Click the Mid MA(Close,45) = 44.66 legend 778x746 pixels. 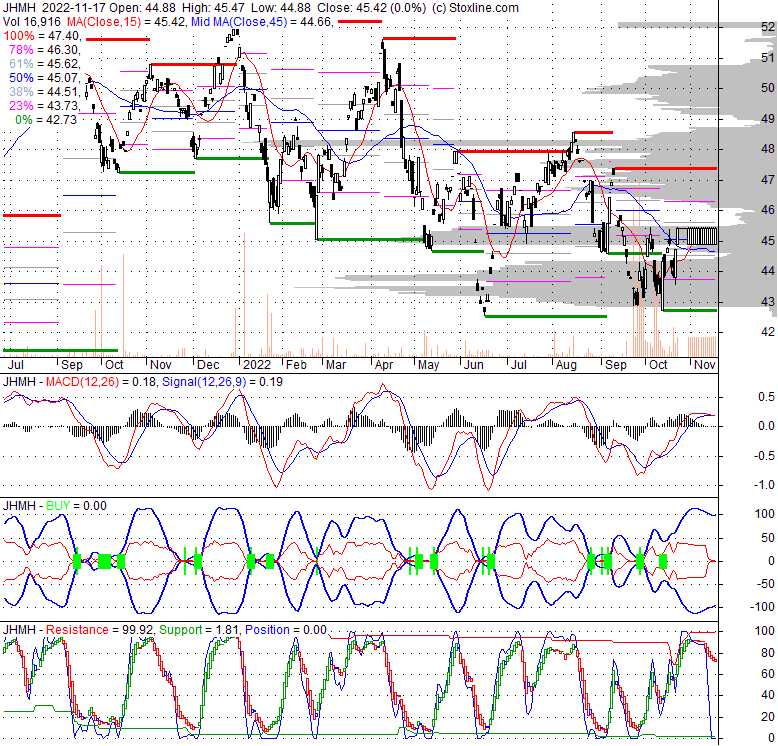[x=261, y=22]
